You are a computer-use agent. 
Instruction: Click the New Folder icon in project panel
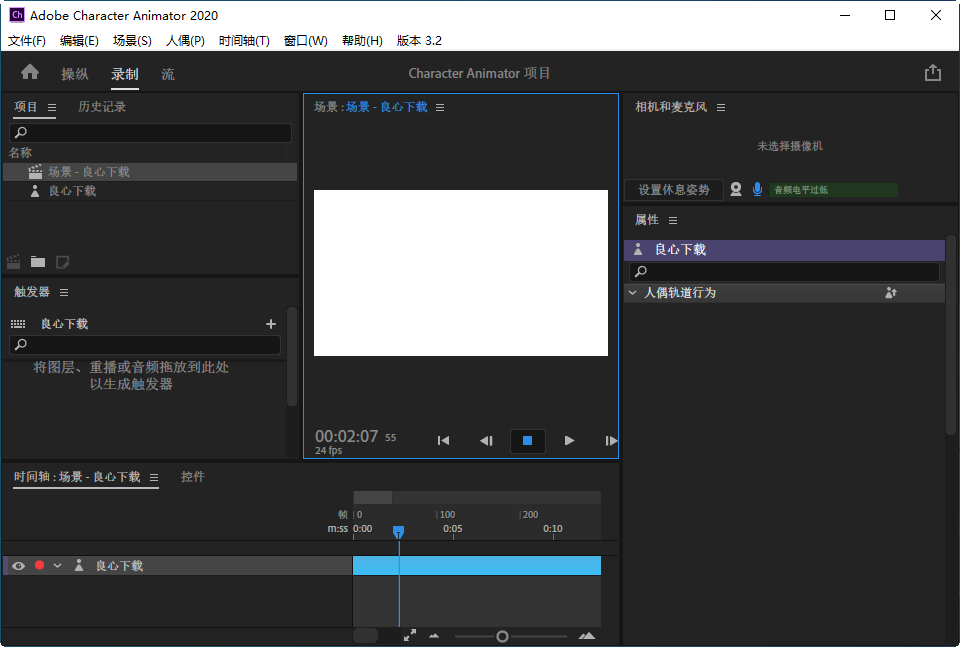click(x=38, y=261)
